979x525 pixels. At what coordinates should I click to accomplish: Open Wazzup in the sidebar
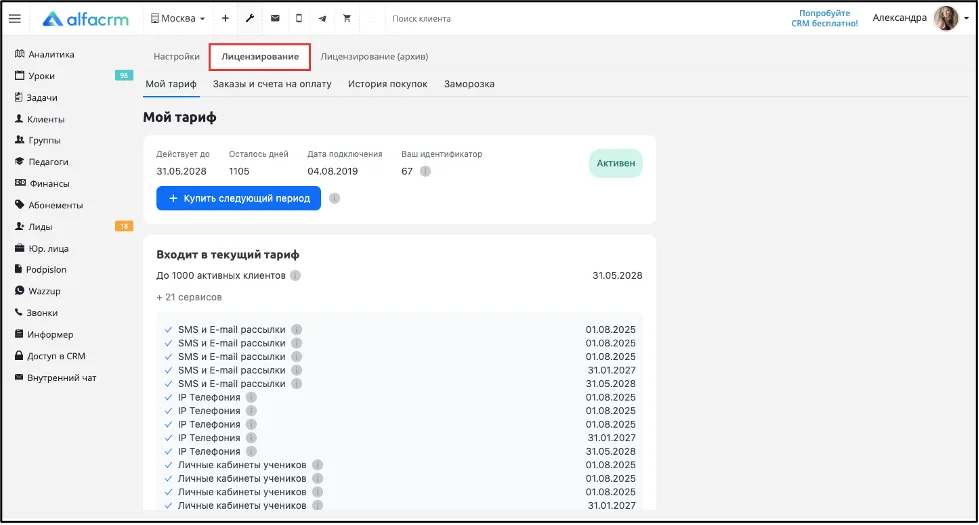tap(37, 291)
